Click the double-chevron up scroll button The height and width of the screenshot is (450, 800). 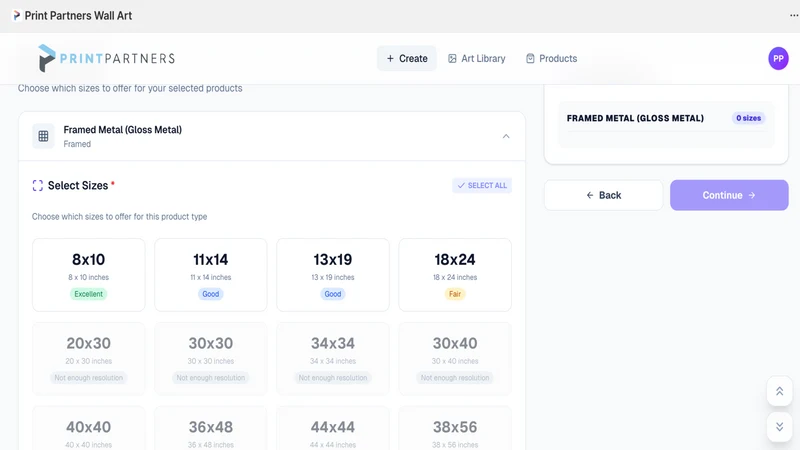780,391
